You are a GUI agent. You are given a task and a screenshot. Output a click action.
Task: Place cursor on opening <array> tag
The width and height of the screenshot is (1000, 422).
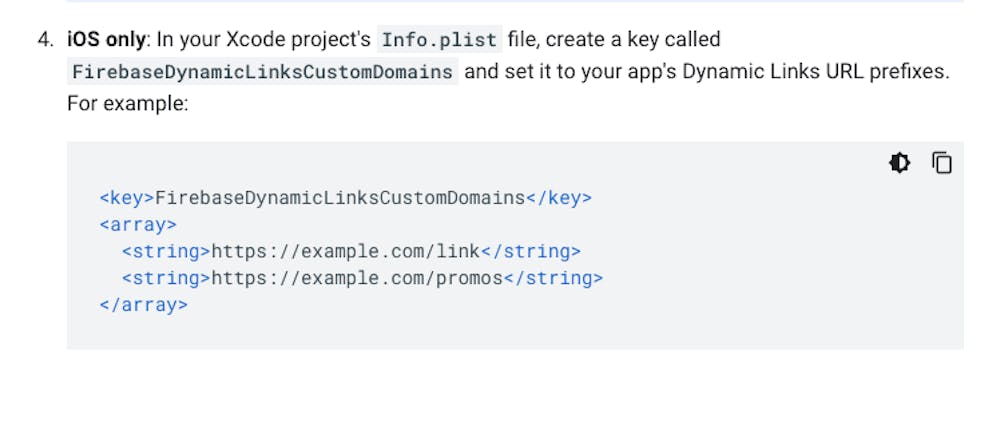pos(138,225)
